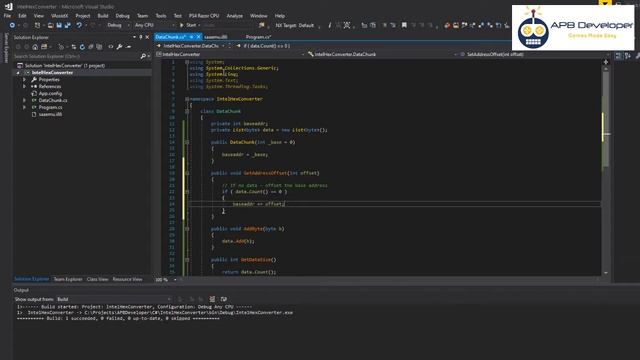Click the Save file toolbar icon

point(59,25)
